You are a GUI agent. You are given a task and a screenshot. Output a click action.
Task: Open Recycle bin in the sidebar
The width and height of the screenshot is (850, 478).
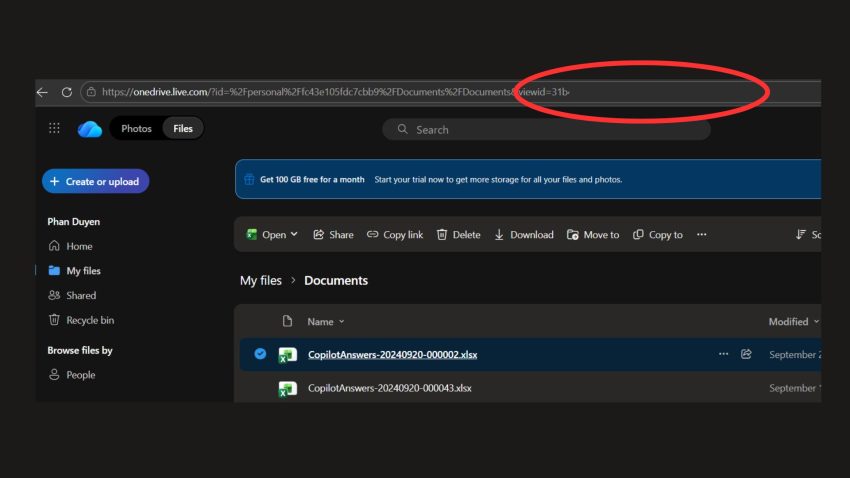coord(81,320)
